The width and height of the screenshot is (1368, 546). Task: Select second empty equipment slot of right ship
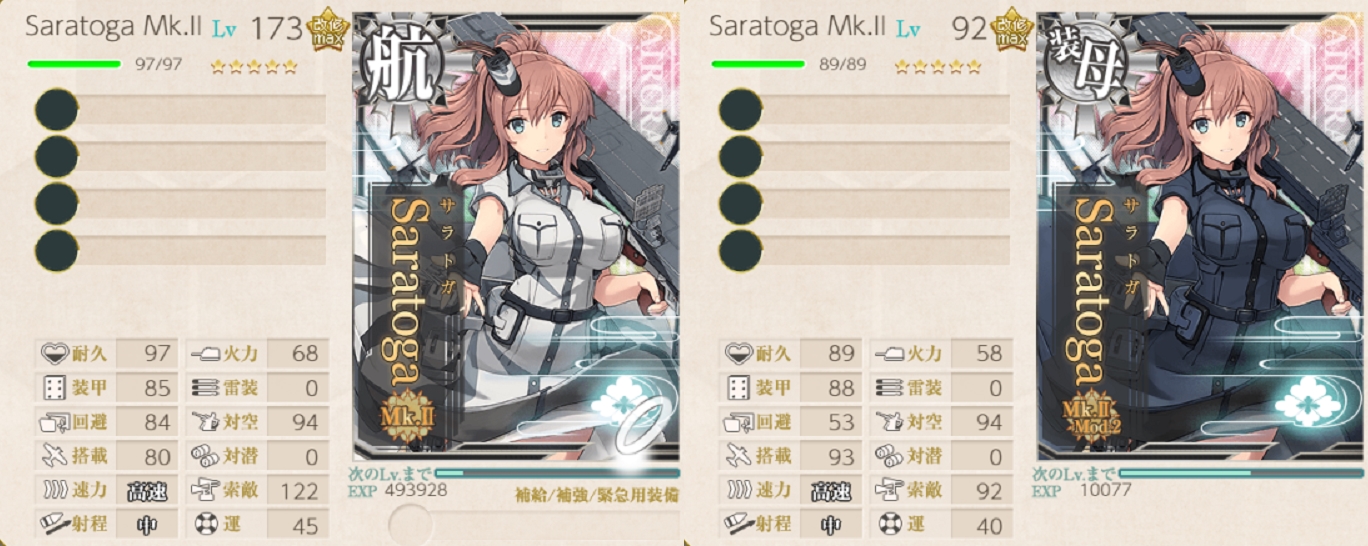(865, 156)
